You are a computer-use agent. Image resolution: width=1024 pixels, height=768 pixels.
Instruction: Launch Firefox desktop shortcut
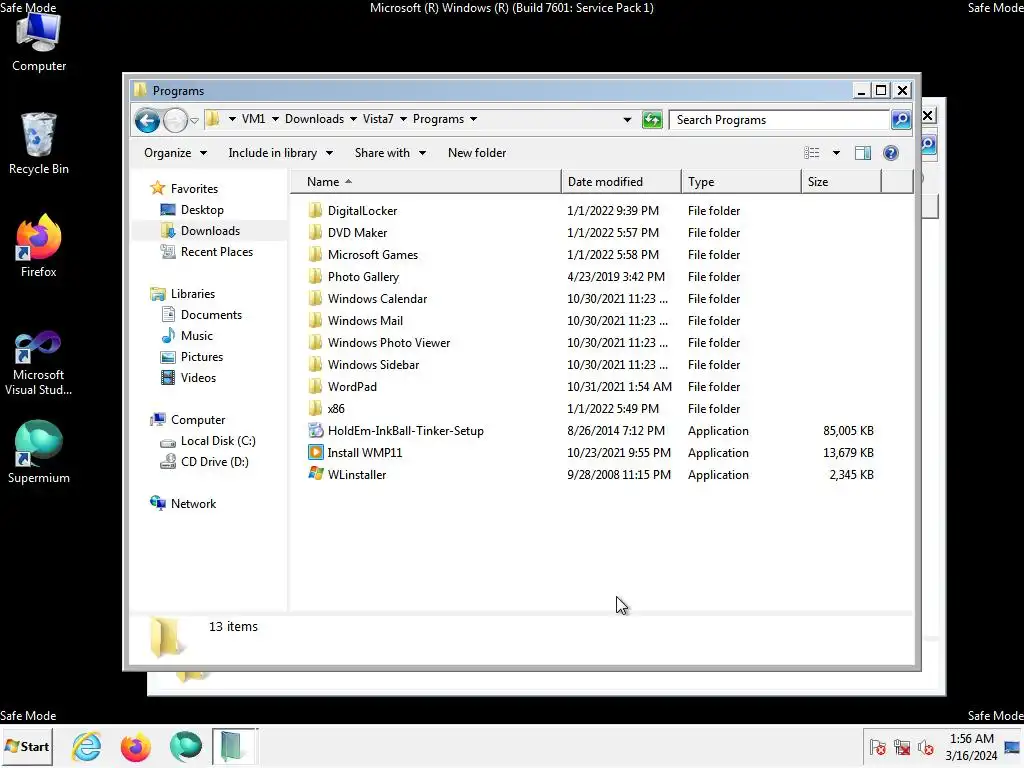click(x=39, y=246)
